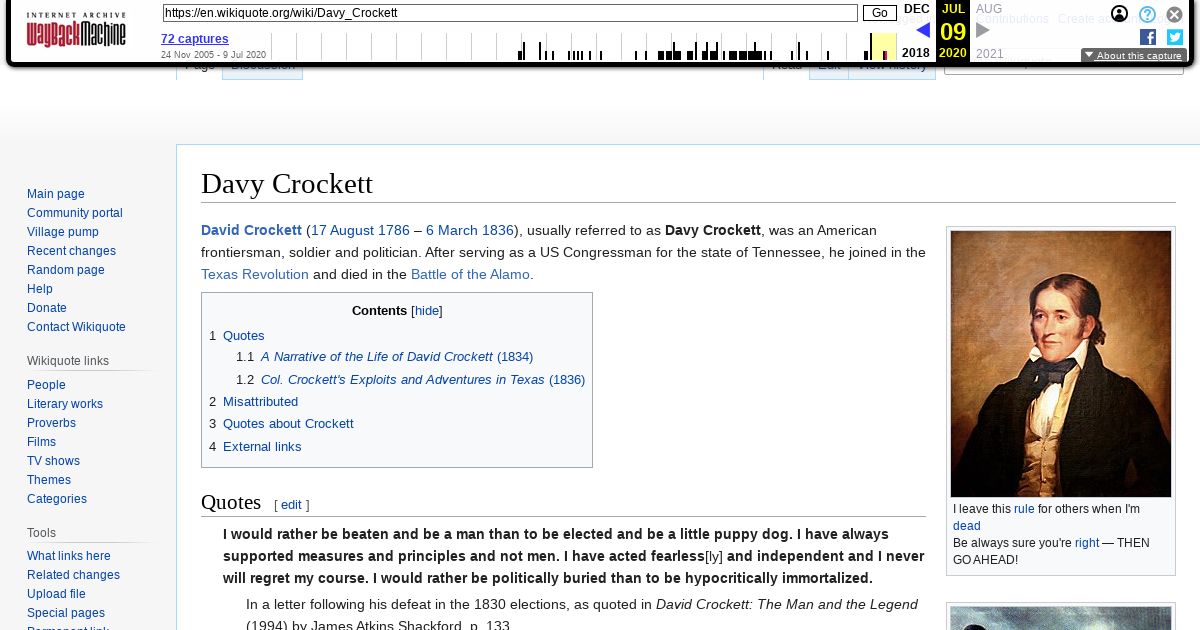Image resolution: width=1200 pixels, height=630 pixels.
Task: Open 6 March 1836 date link
Action: [x=470, y=230]
